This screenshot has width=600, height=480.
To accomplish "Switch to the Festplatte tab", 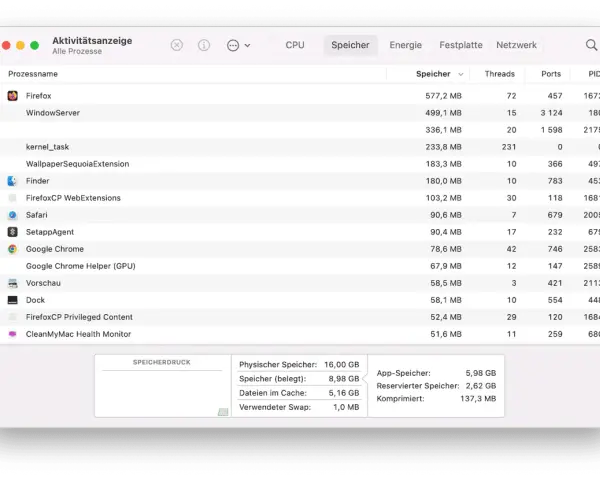I will pyautogui.click(x=461, y=45).
